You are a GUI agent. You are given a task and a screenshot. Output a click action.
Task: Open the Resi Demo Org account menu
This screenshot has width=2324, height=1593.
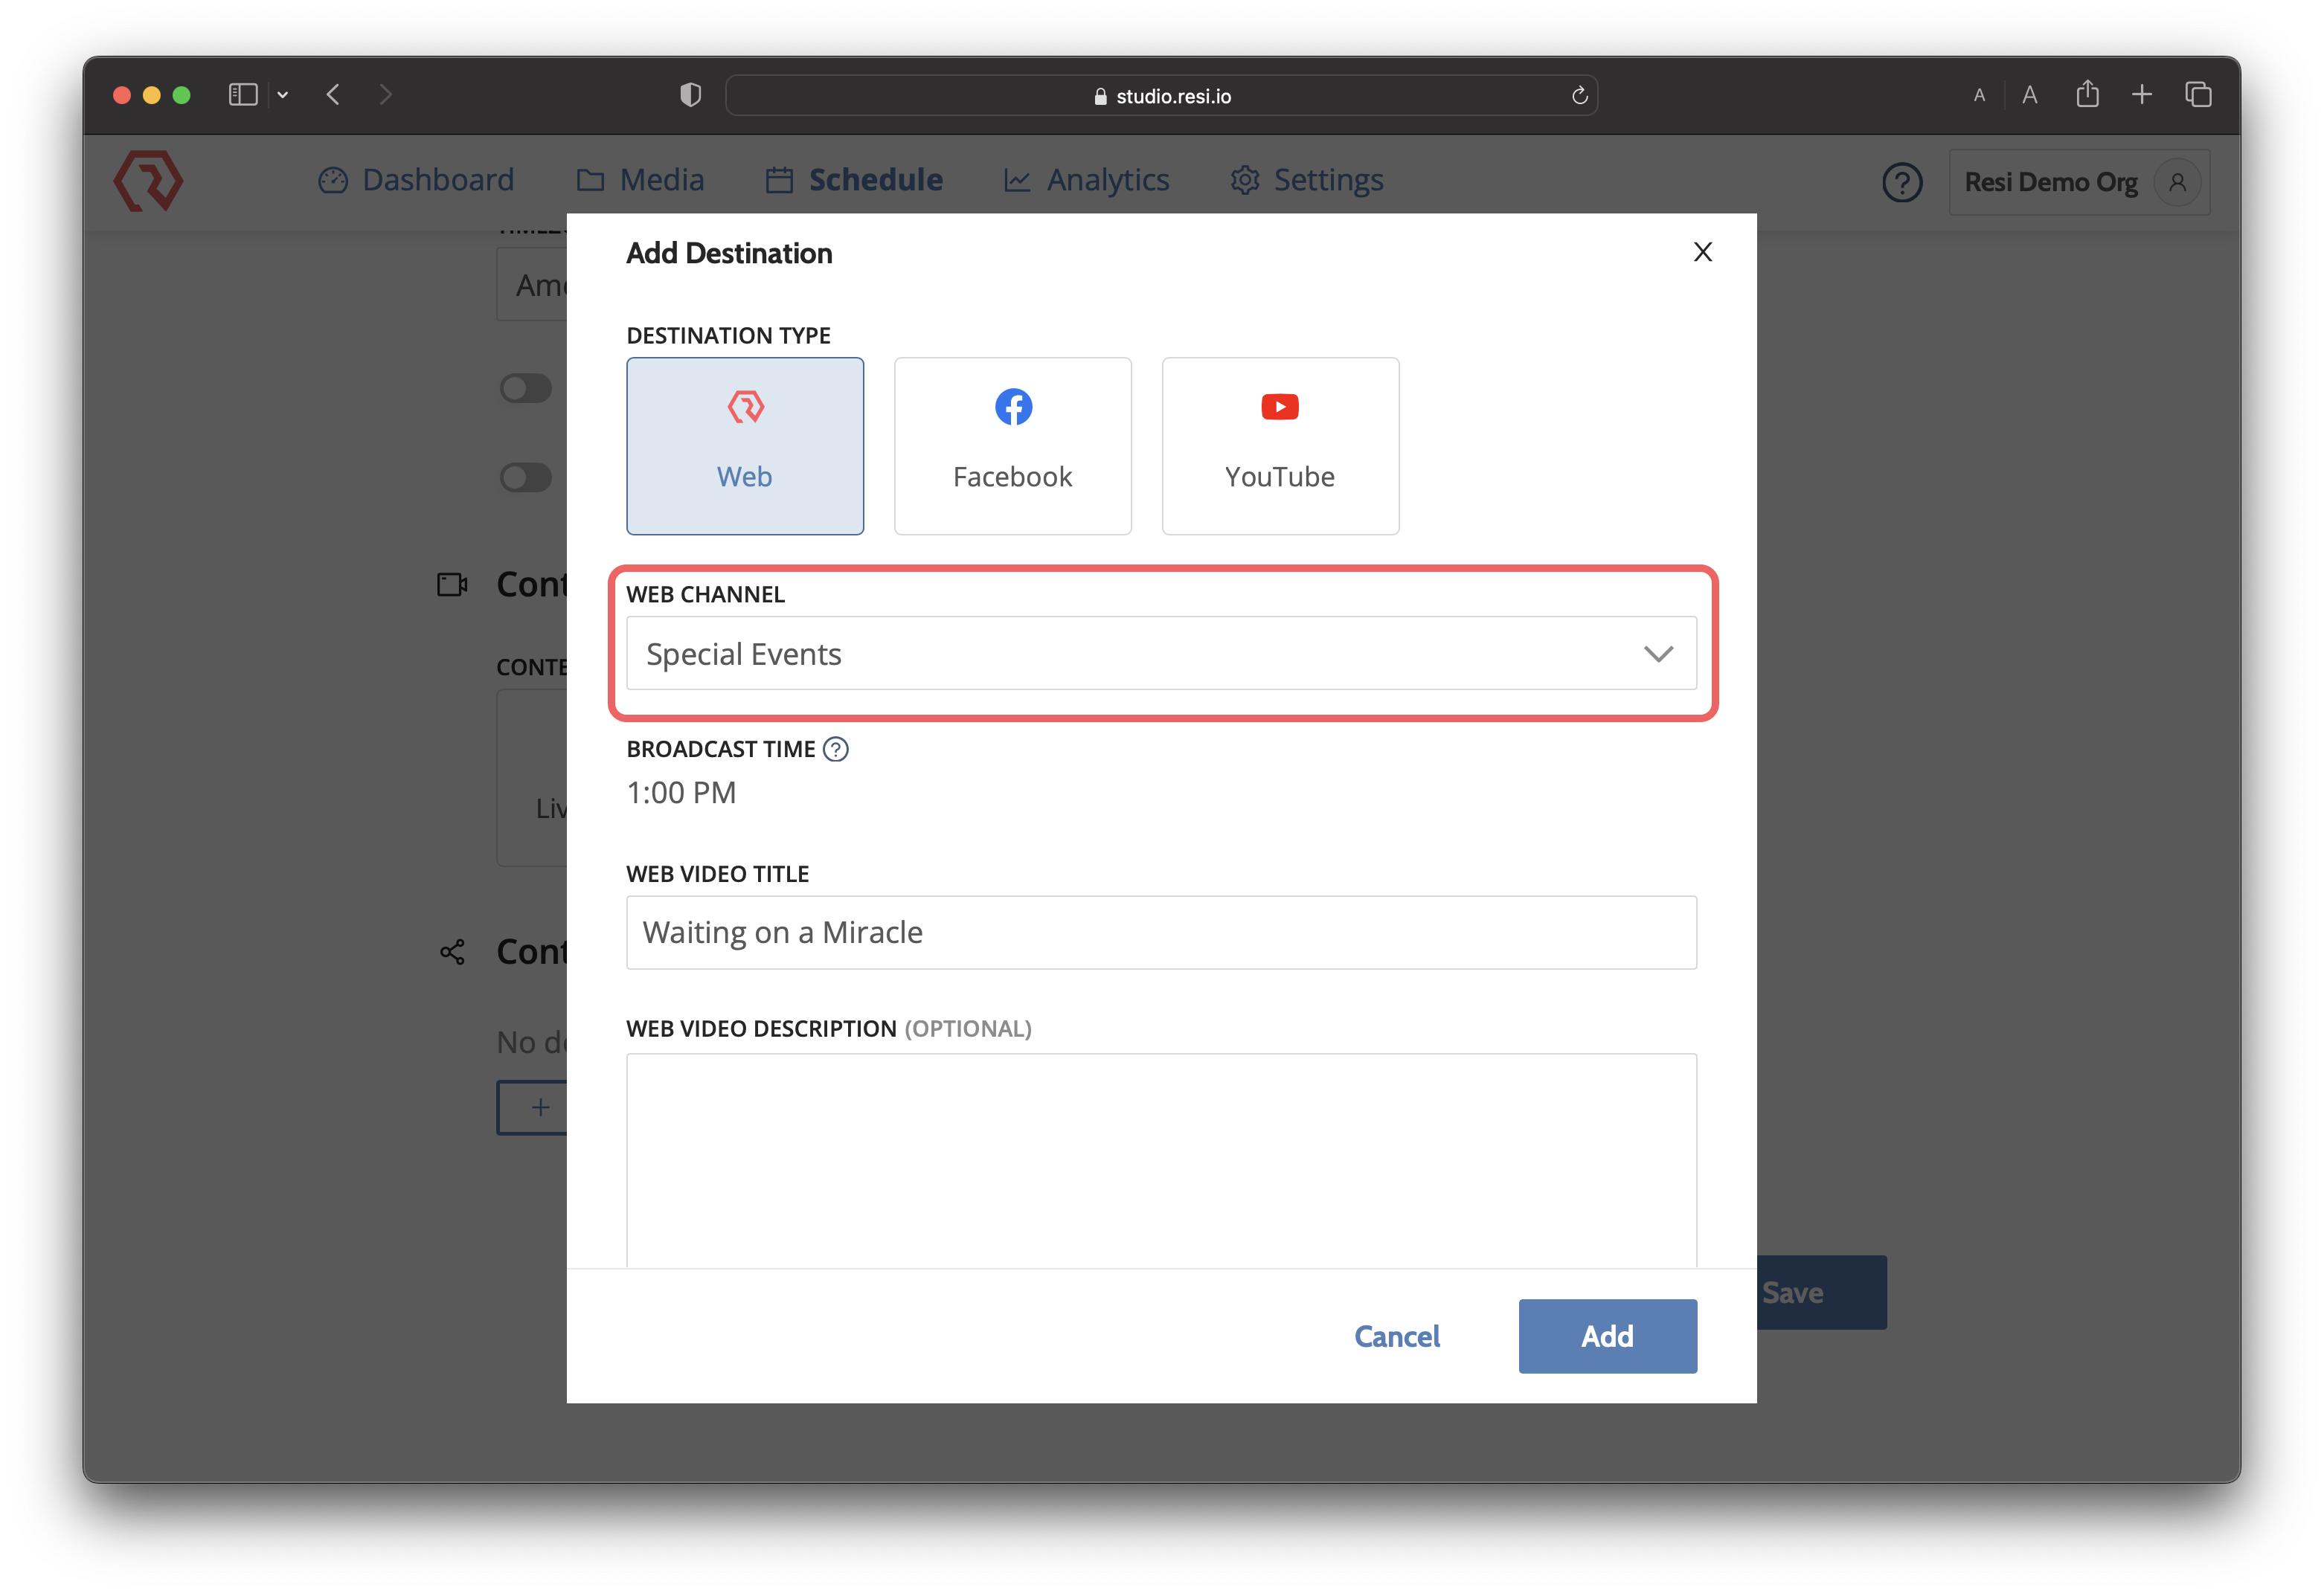click(x=2079, y=182)
